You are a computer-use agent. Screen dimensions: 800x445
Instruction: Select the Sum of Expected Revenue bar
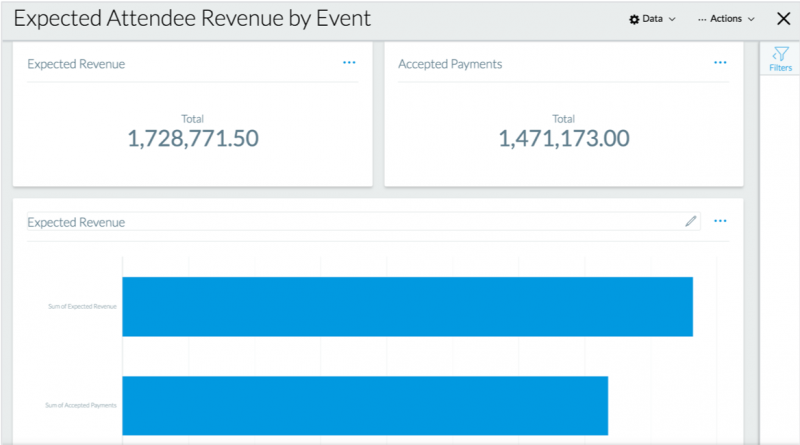point(407,306)
